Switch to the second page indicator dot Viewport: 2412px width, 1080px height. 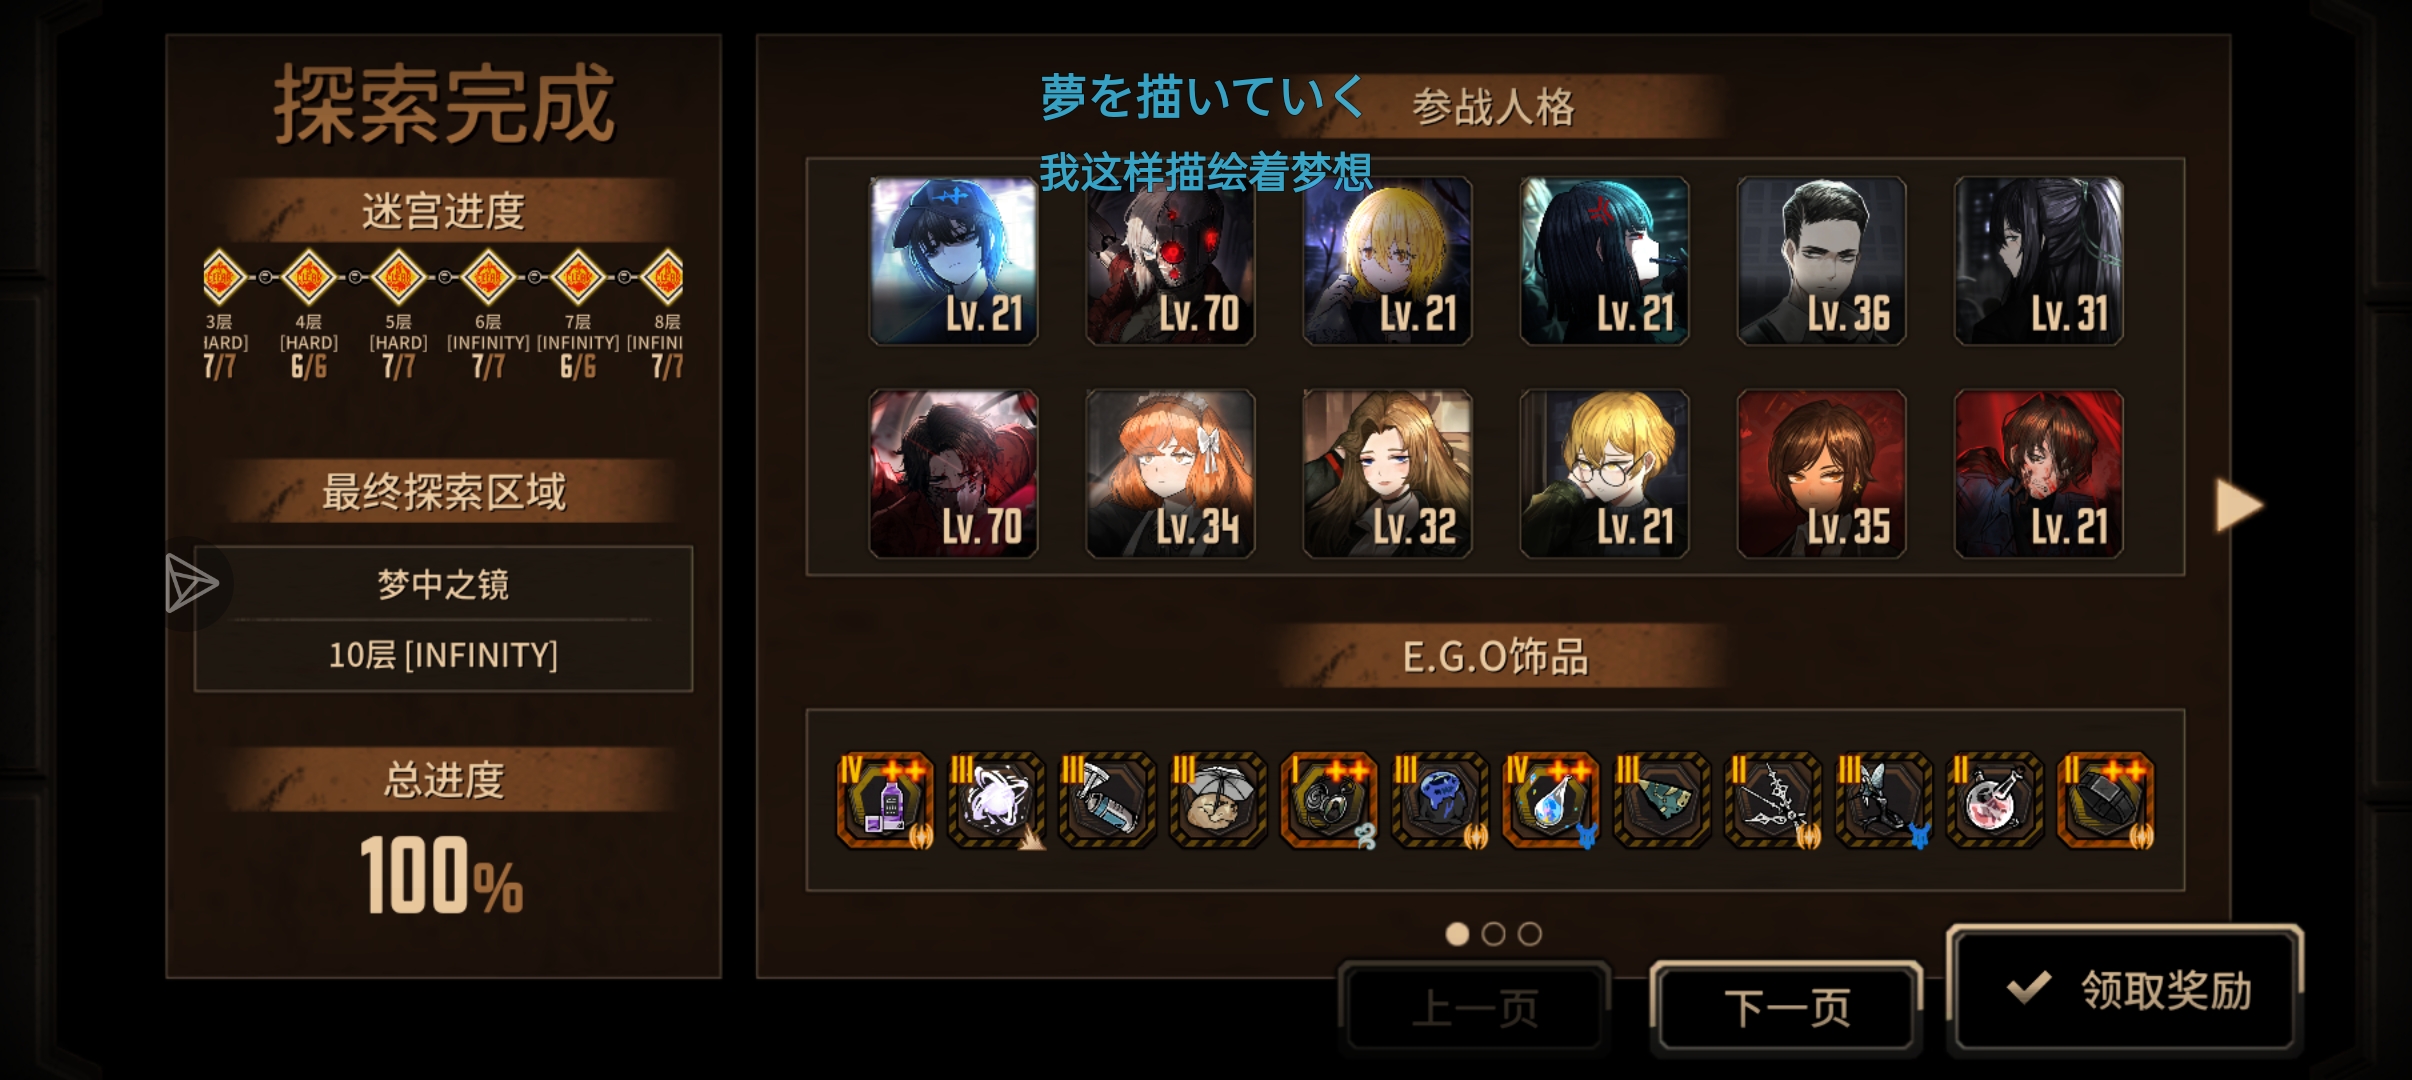pos(1493,934)
